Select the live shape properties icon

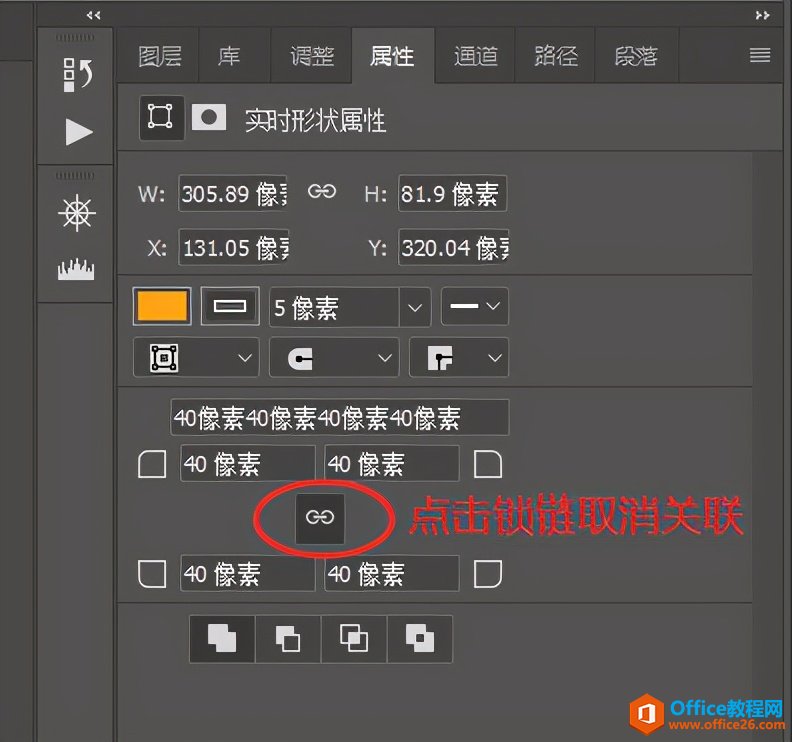tap(161, 117)
